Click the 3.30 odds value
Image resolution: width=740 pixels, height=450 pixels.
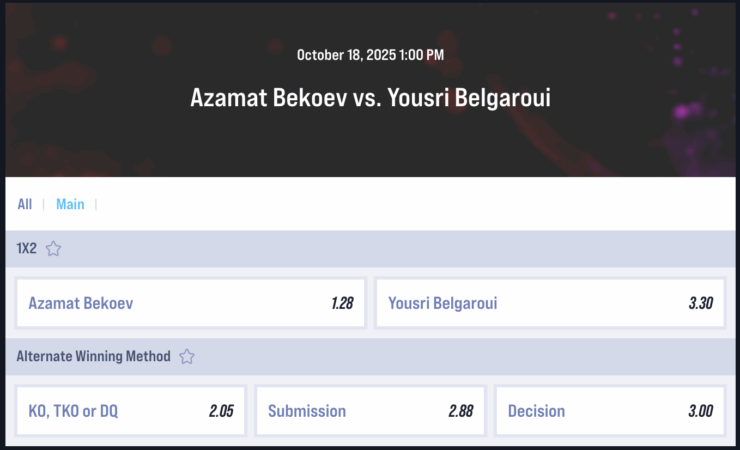coord(700,303)
